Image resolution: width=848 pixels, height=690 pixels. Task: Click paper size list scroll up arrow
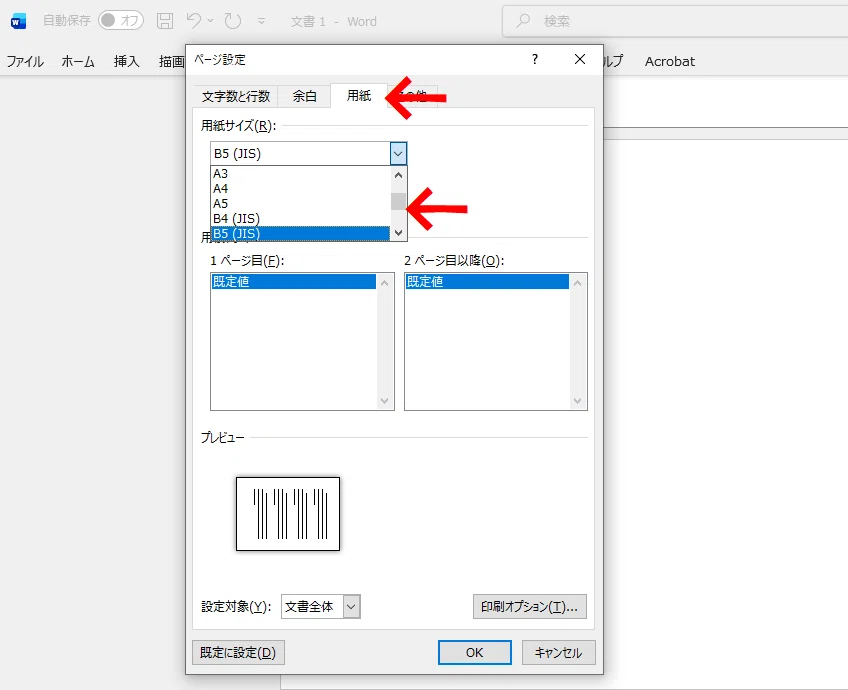399,175
